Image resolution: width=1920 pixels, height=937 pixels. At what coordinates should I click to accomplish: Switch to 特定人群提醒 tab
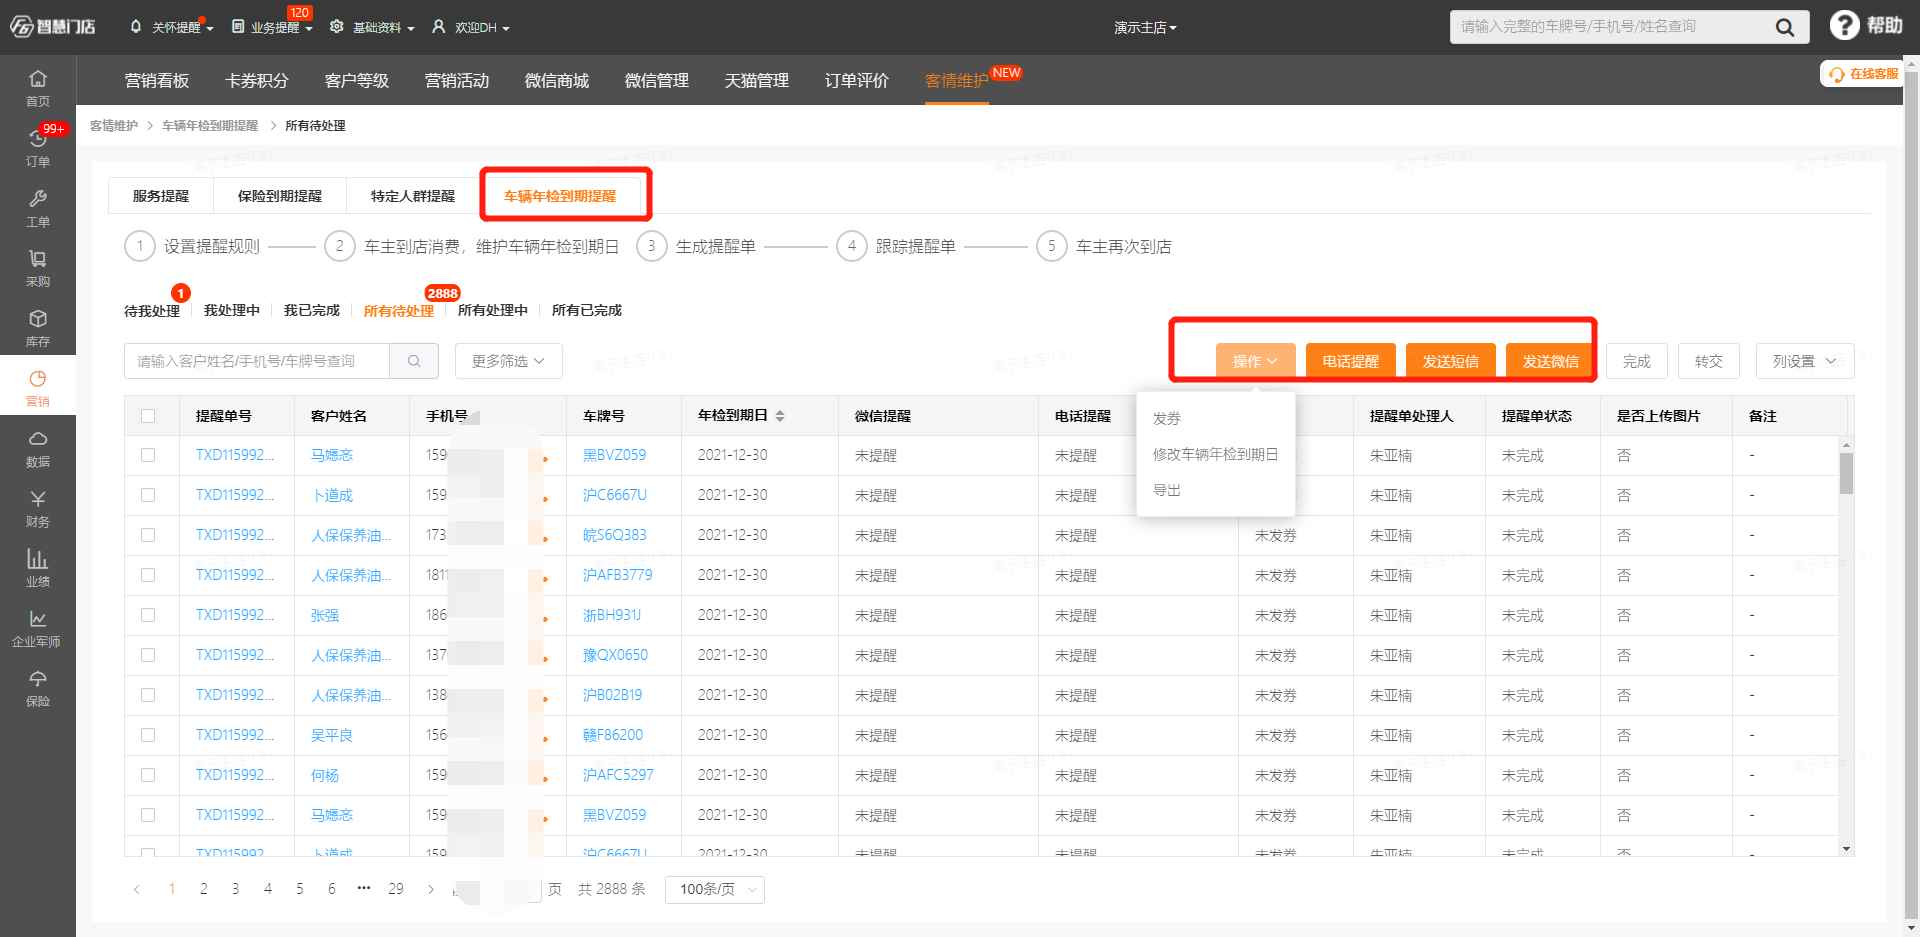413,196
